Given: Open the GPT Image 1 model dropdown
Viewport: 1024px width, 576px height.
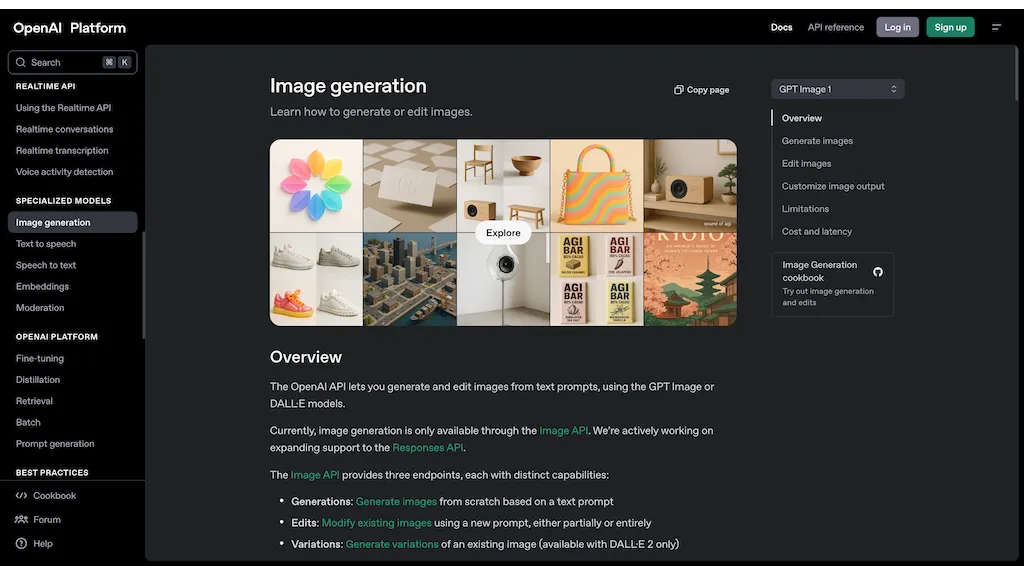Looking at the screenshot, I should 837,89.
